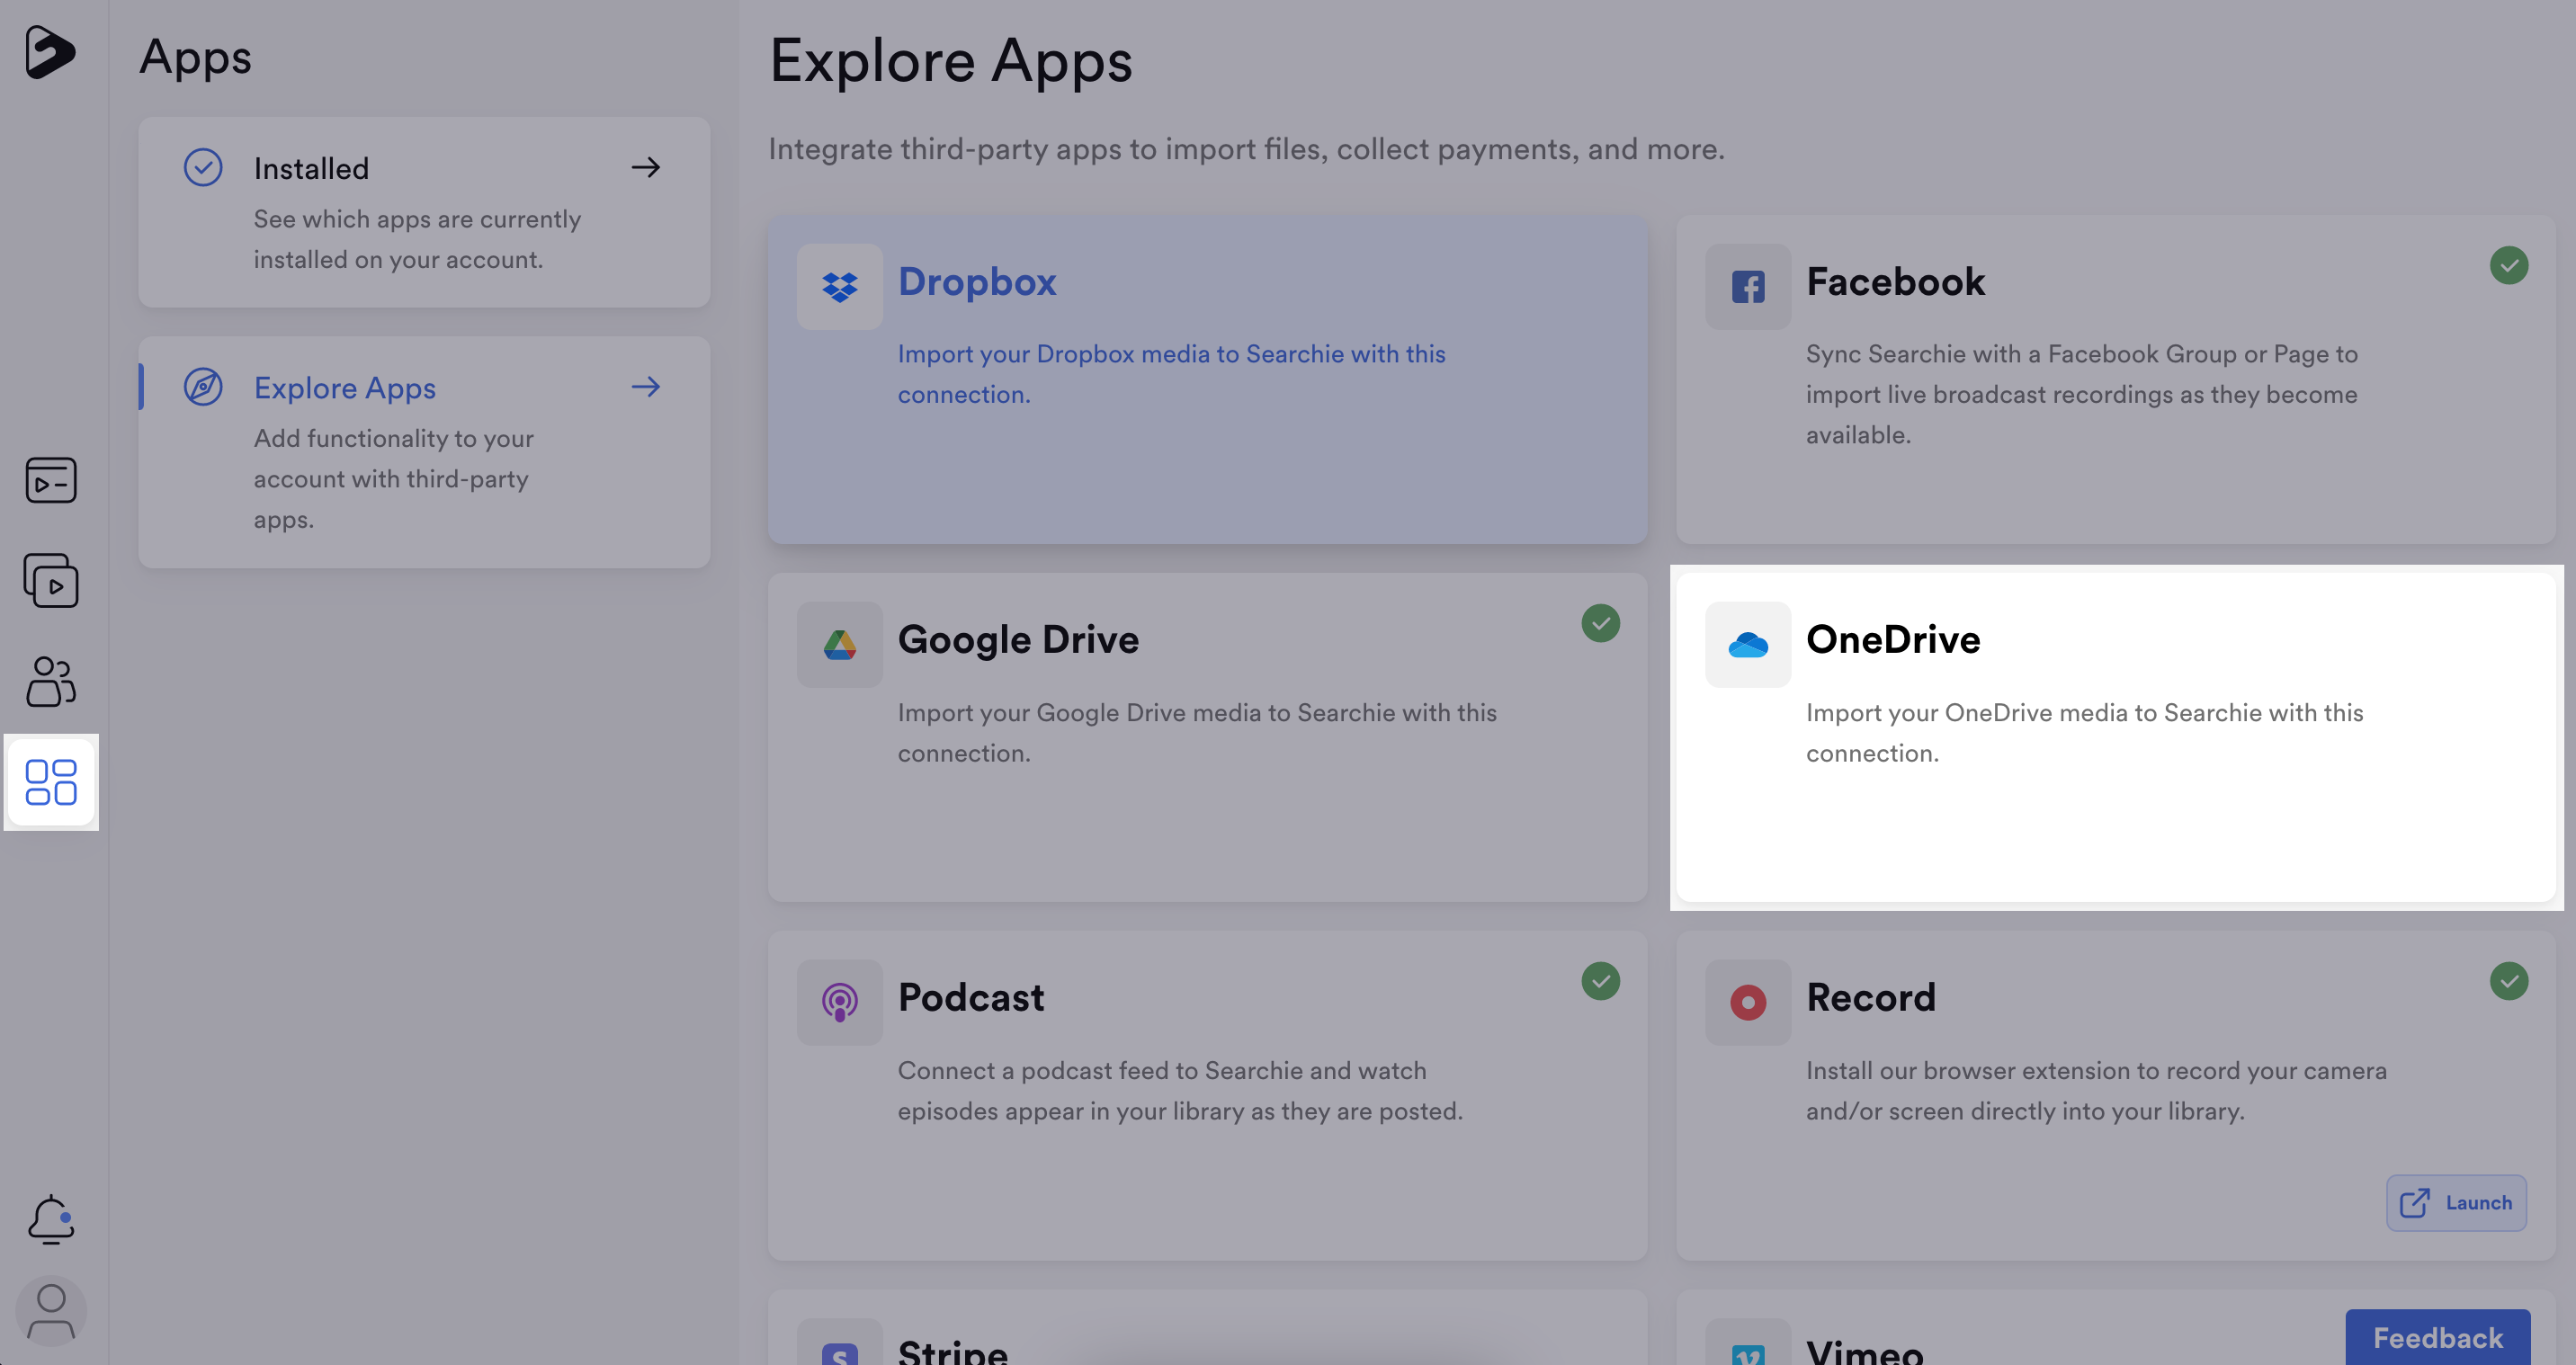Open the Dropbox app title link
The width and height of the screenshot is (2576, 1365).
point(977,282)
